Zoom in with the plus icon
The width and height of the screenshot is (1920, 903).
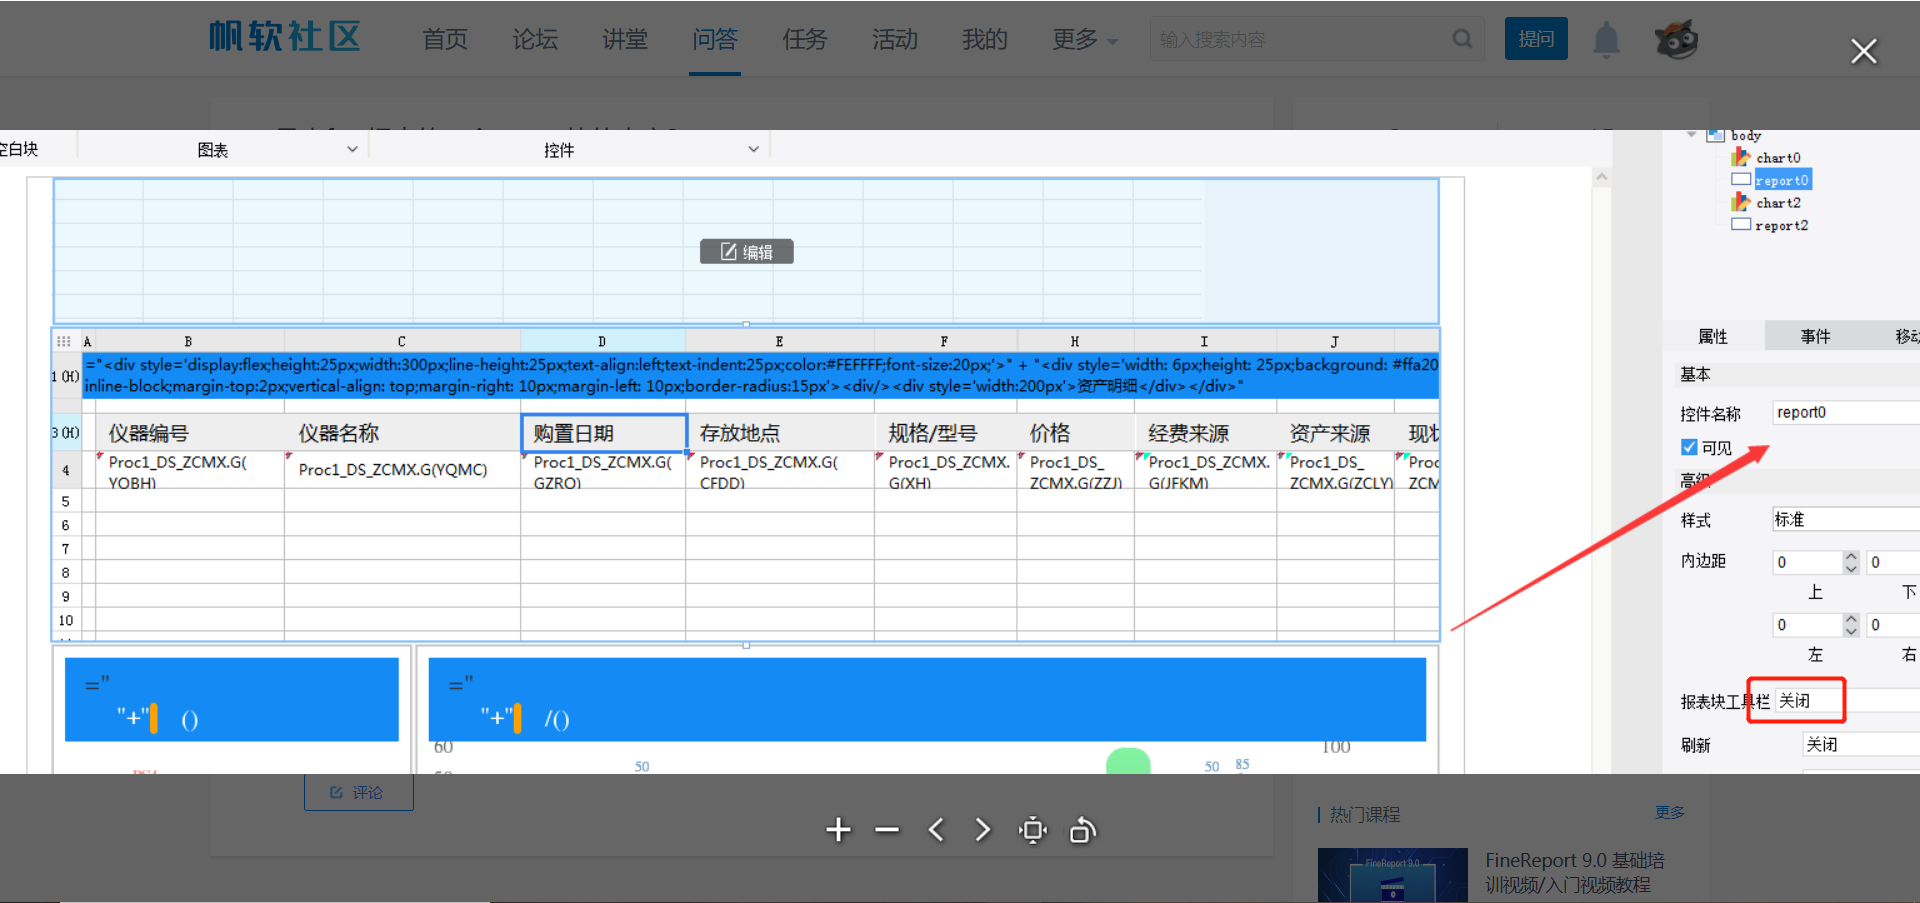click(x=838, y=830)
